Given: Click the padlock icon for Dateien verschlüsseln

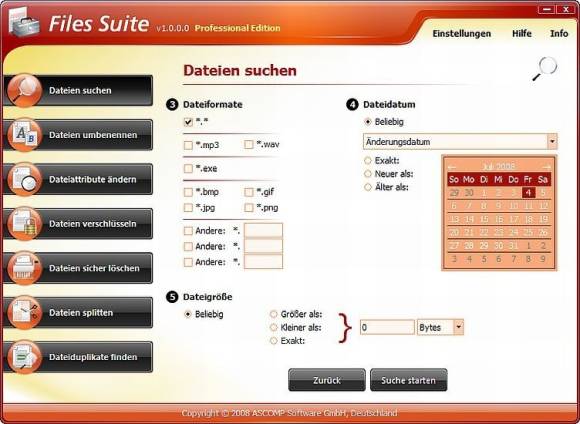Looking at the screenshot, I should click(24, 223).
